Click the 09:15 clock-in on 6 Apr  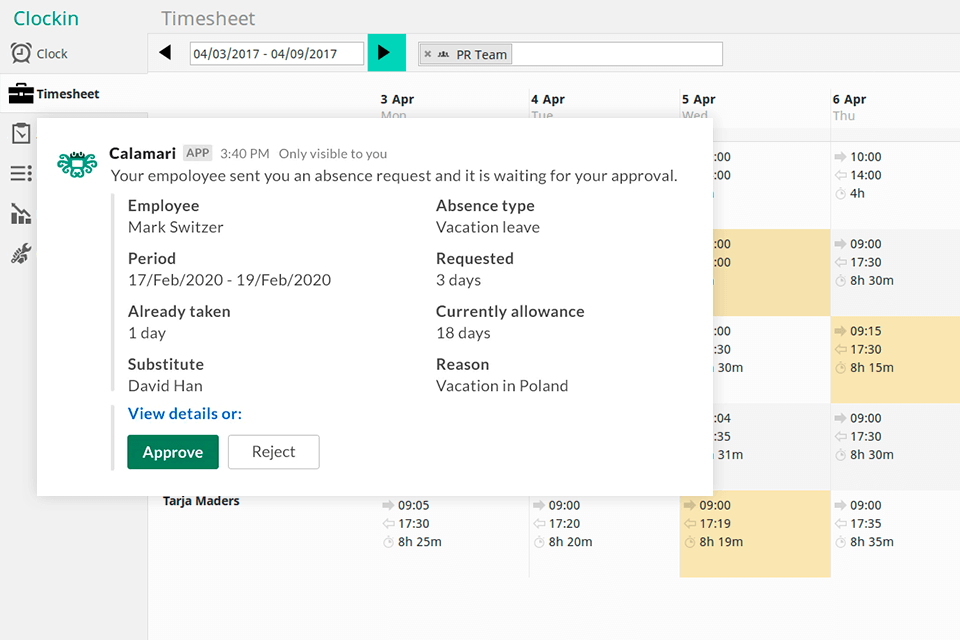point(866,331)
